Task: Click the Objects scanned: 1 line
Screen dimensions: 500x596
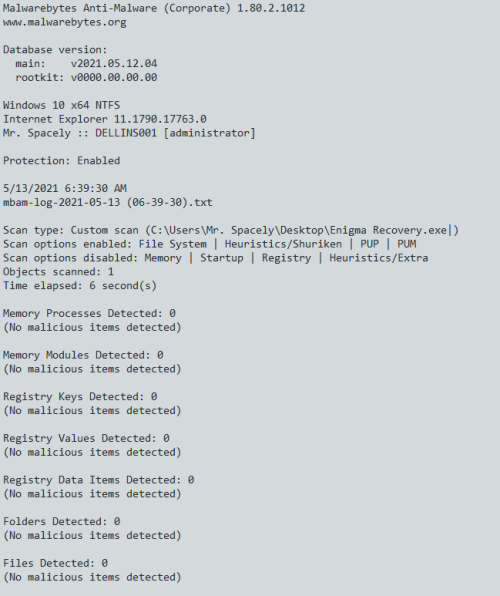Action: coord(58,272)
